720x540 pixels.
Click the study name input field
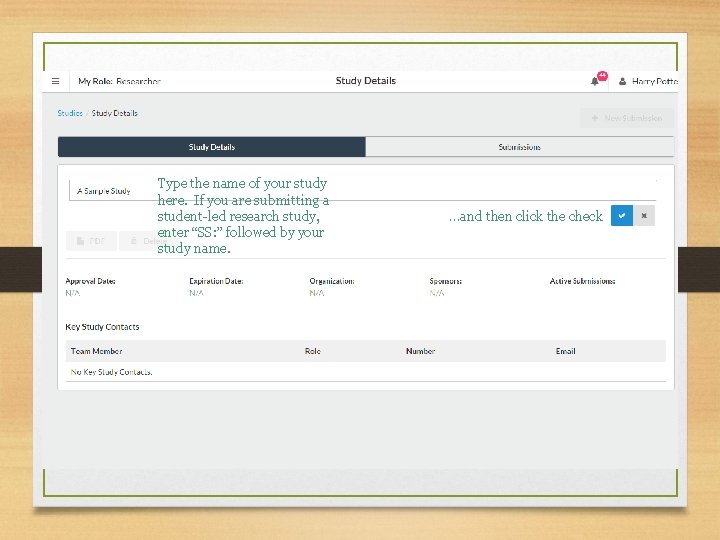tap(362, 191)
